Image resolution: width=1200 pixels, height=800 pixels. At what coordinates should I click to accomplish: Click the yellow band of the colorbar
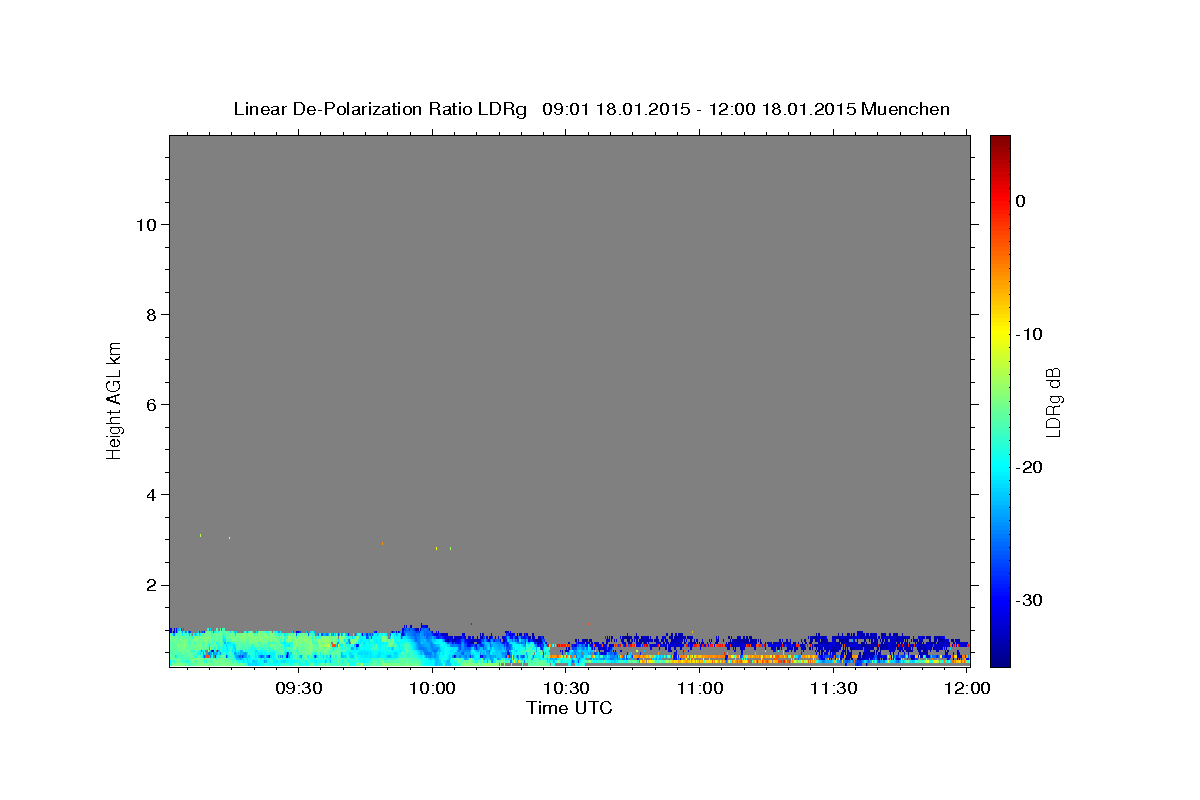click(1000, 330)
